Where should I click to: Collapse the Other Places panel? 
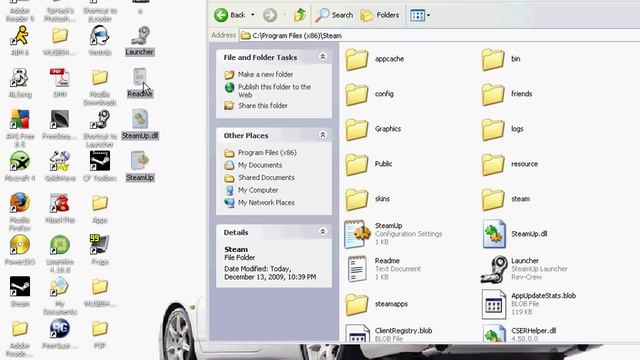tap(322, 135)
